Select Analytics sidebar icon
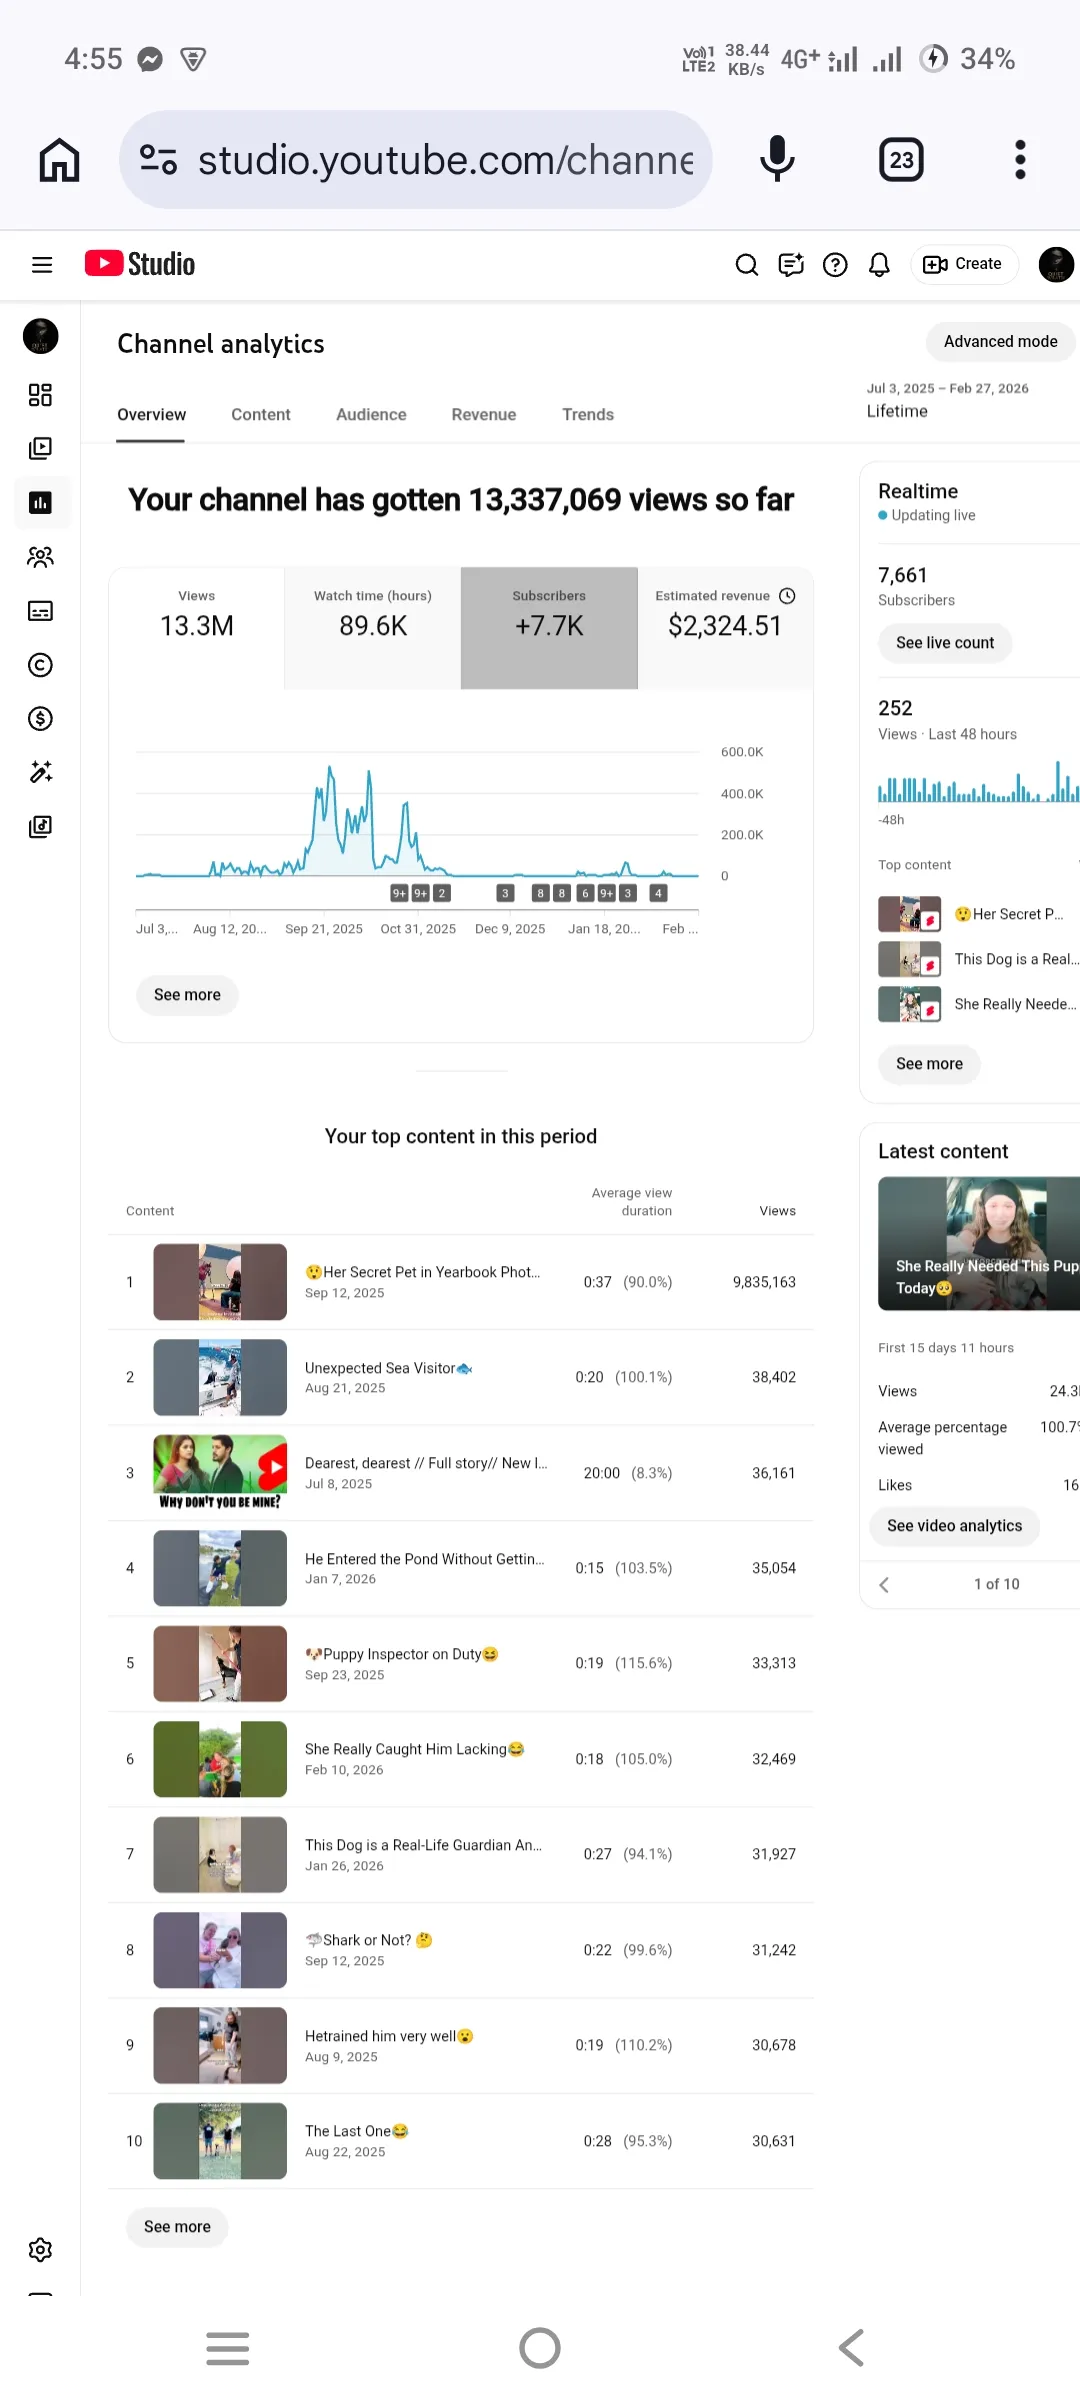This screenshot has height=2400, width=1080. pos(41,502)
